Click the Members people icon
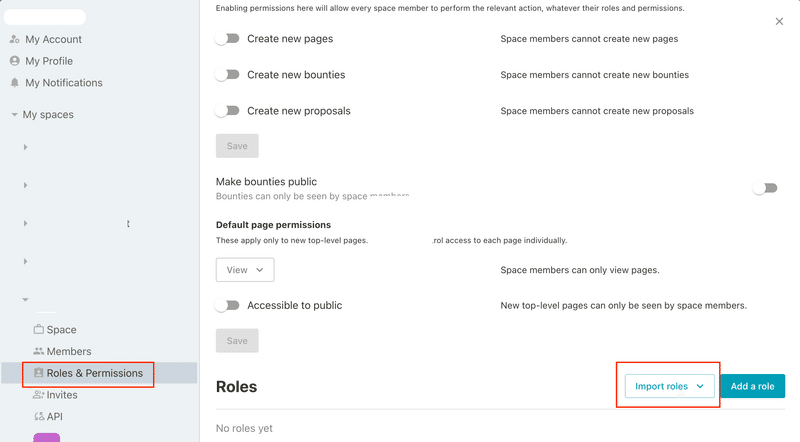The image size is (800, 442). (39, 351)
